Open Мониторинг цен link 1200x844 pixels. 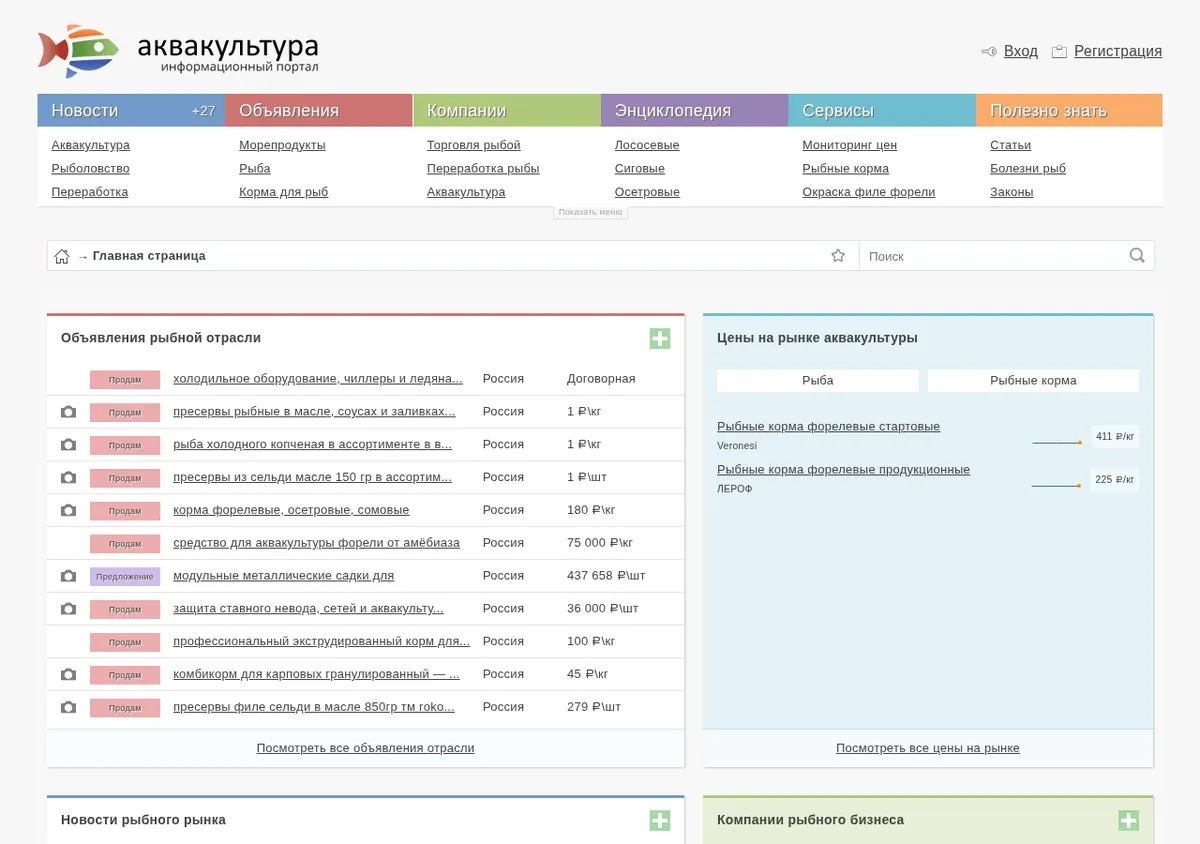pos(850,145)
